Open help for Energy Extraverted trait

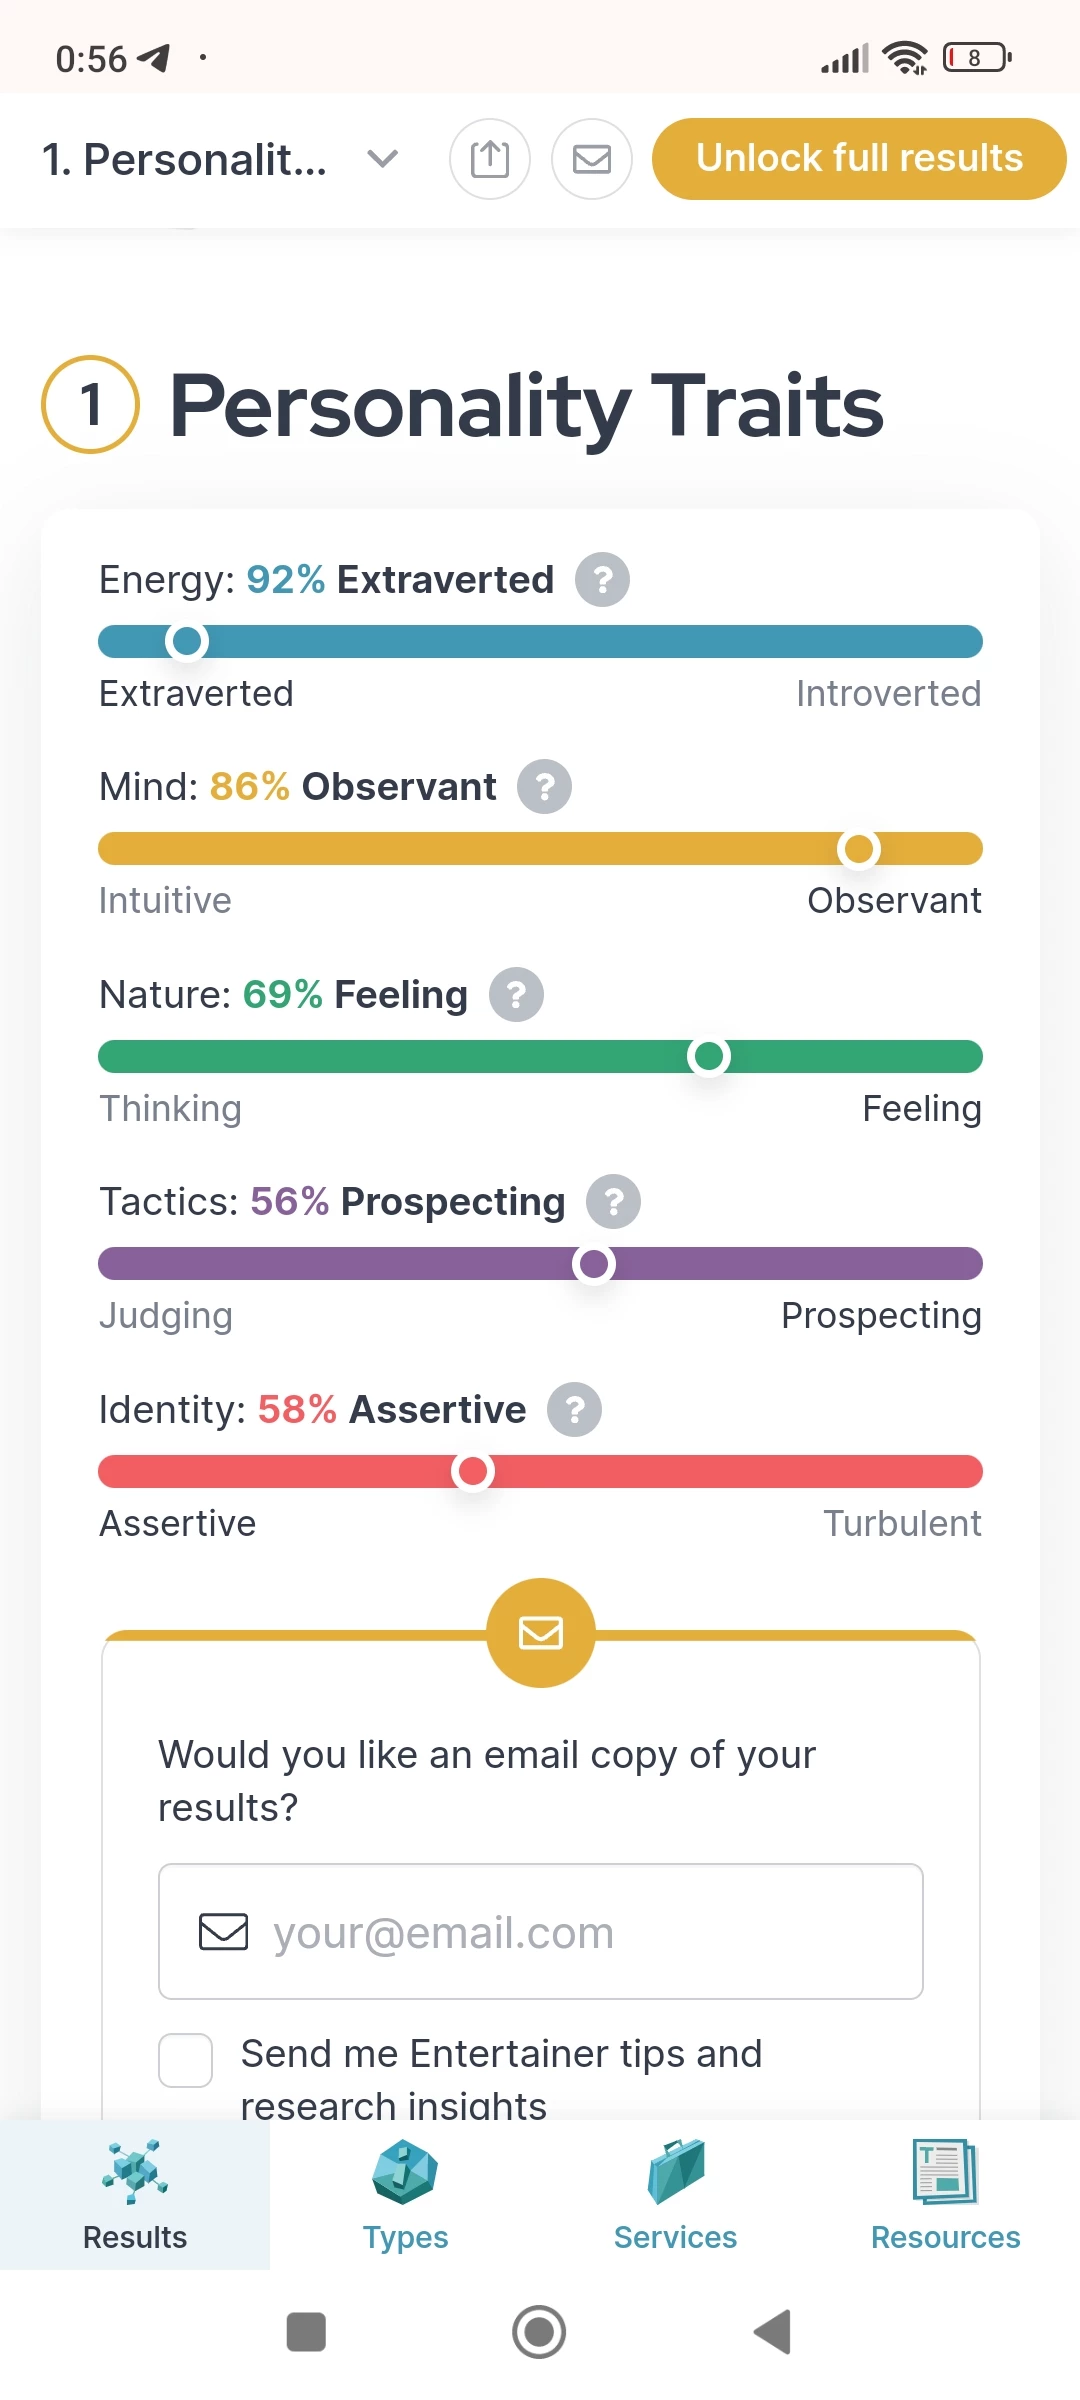[x=602, y=580]
